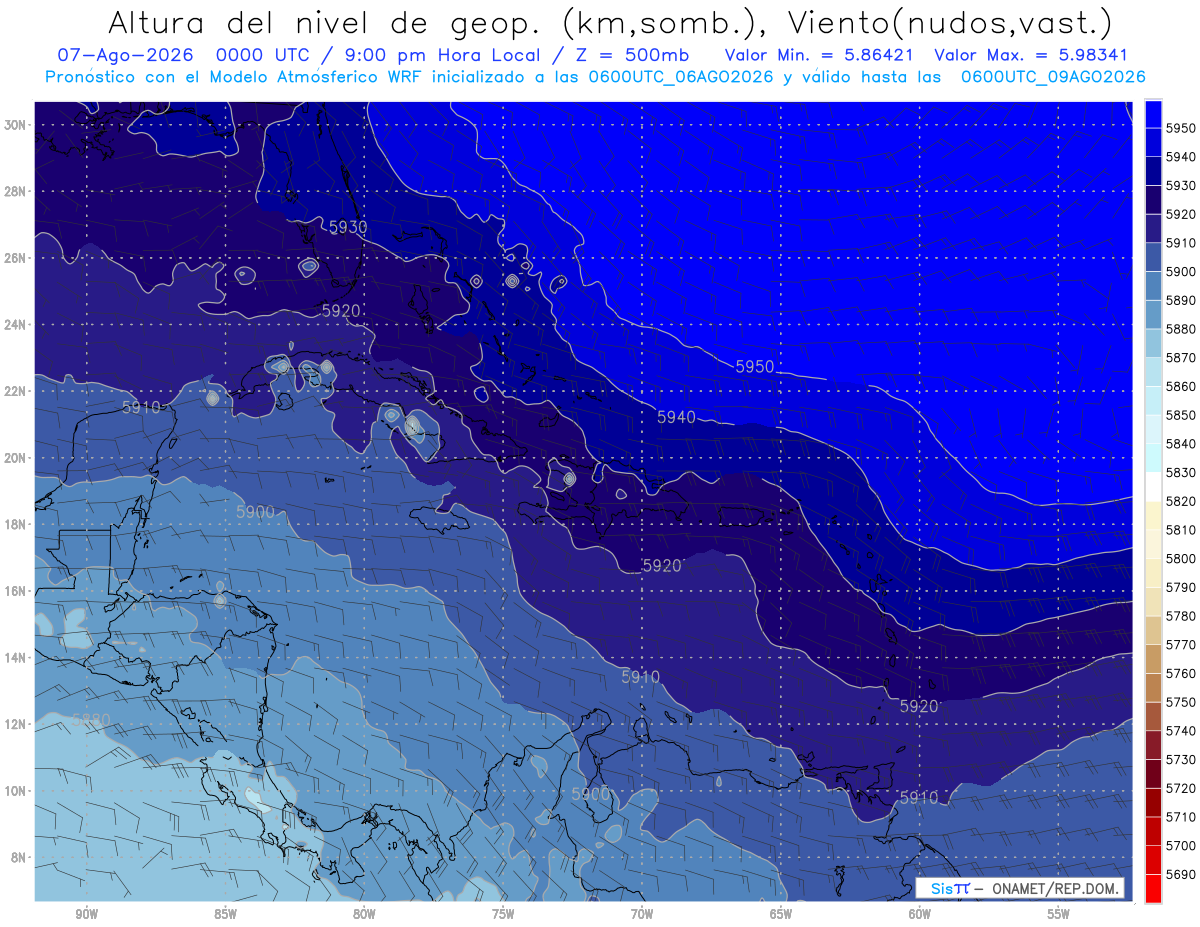
Task: Click the colorbar tick label 5780
Action: 1181,616
